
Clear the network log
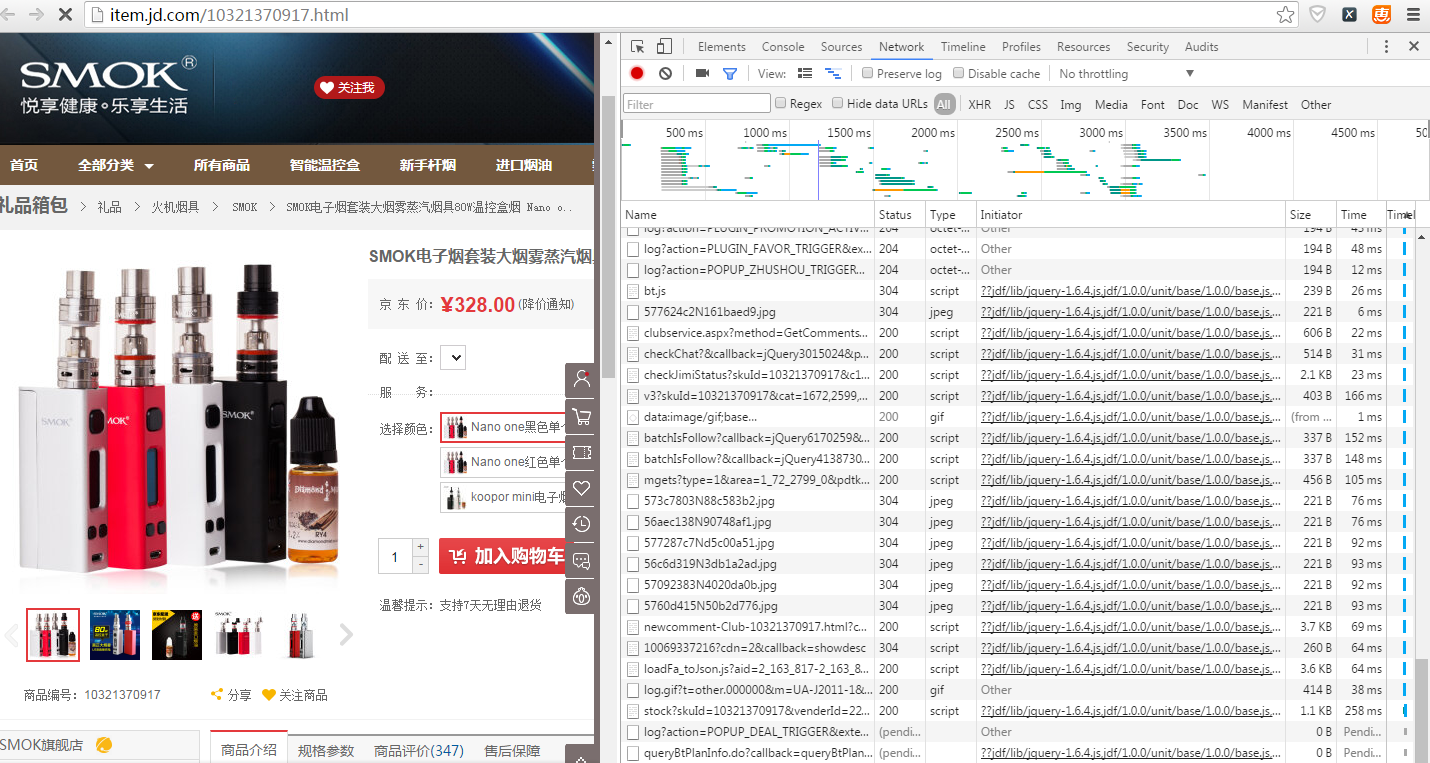tap(665, 73)
